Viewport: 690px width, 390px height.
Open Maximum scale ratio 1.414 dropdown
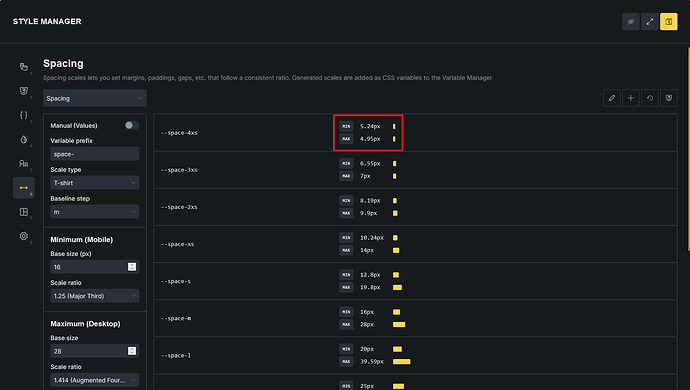pos(95,380)
